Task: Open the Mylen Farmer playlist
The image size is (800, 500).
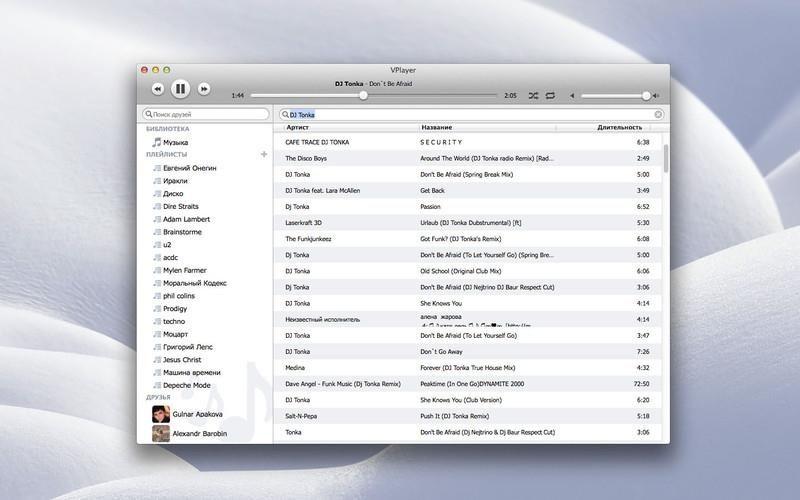Action: [185, 270]
